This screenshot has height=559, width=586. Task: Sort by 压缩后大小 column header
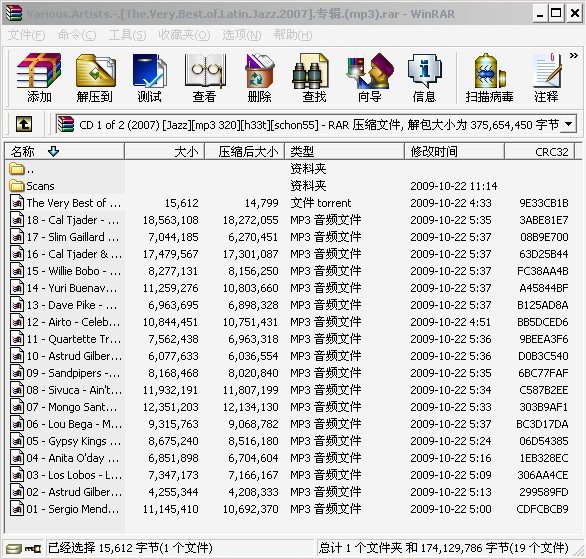[x=244, y=151]
